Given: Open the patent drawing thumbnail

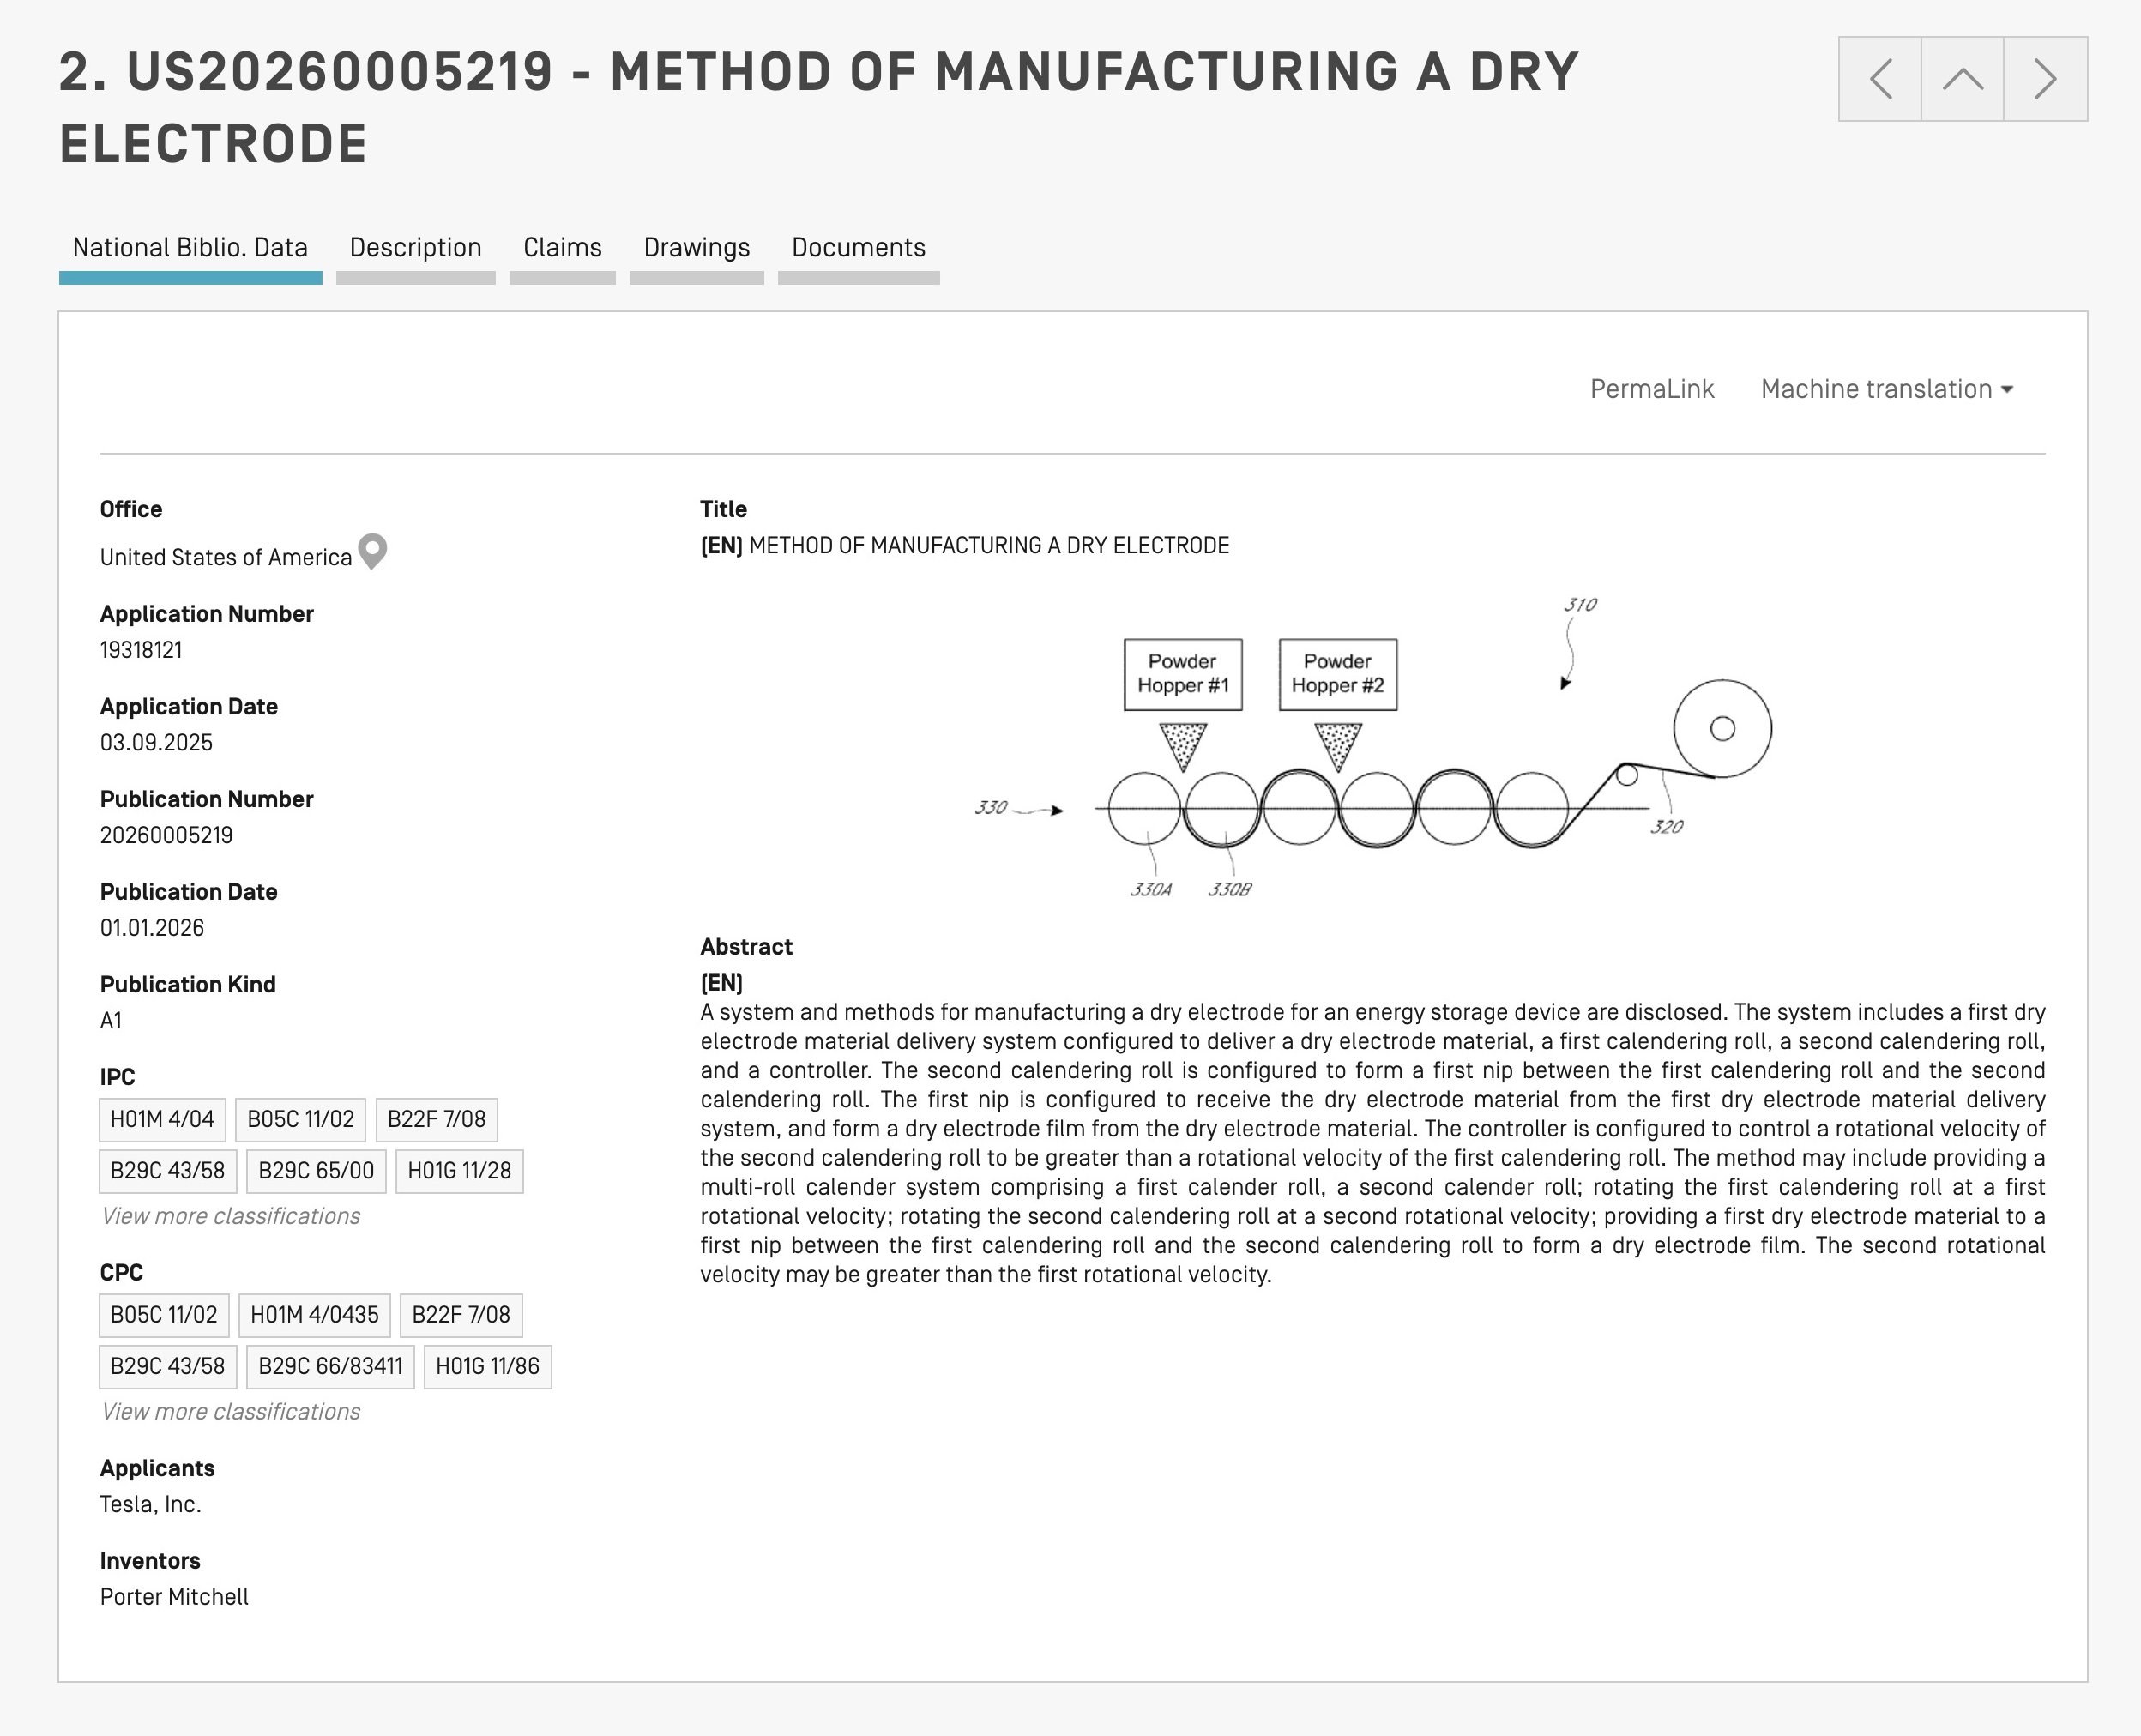Looking at the screenshot, I should click(1372, 747).
